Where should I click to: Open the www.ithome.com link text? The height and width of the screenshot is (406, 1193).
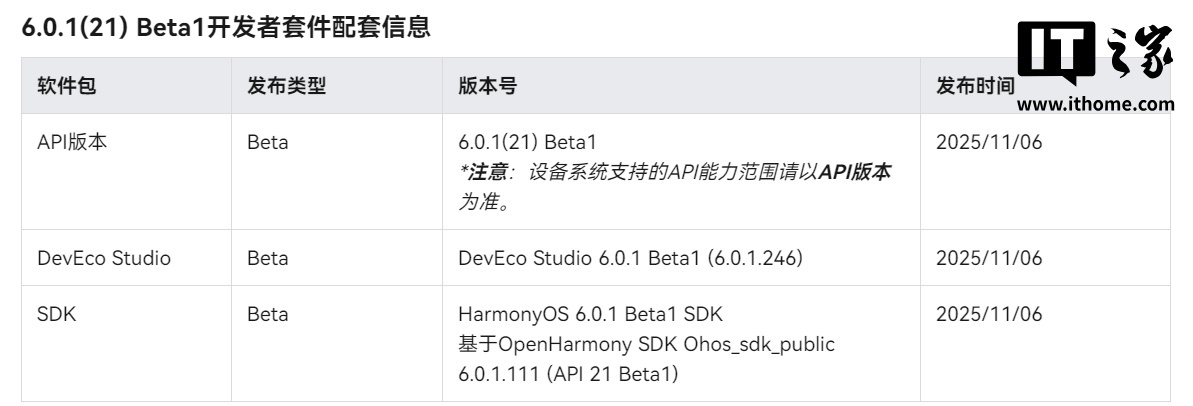coord(1095,103)
